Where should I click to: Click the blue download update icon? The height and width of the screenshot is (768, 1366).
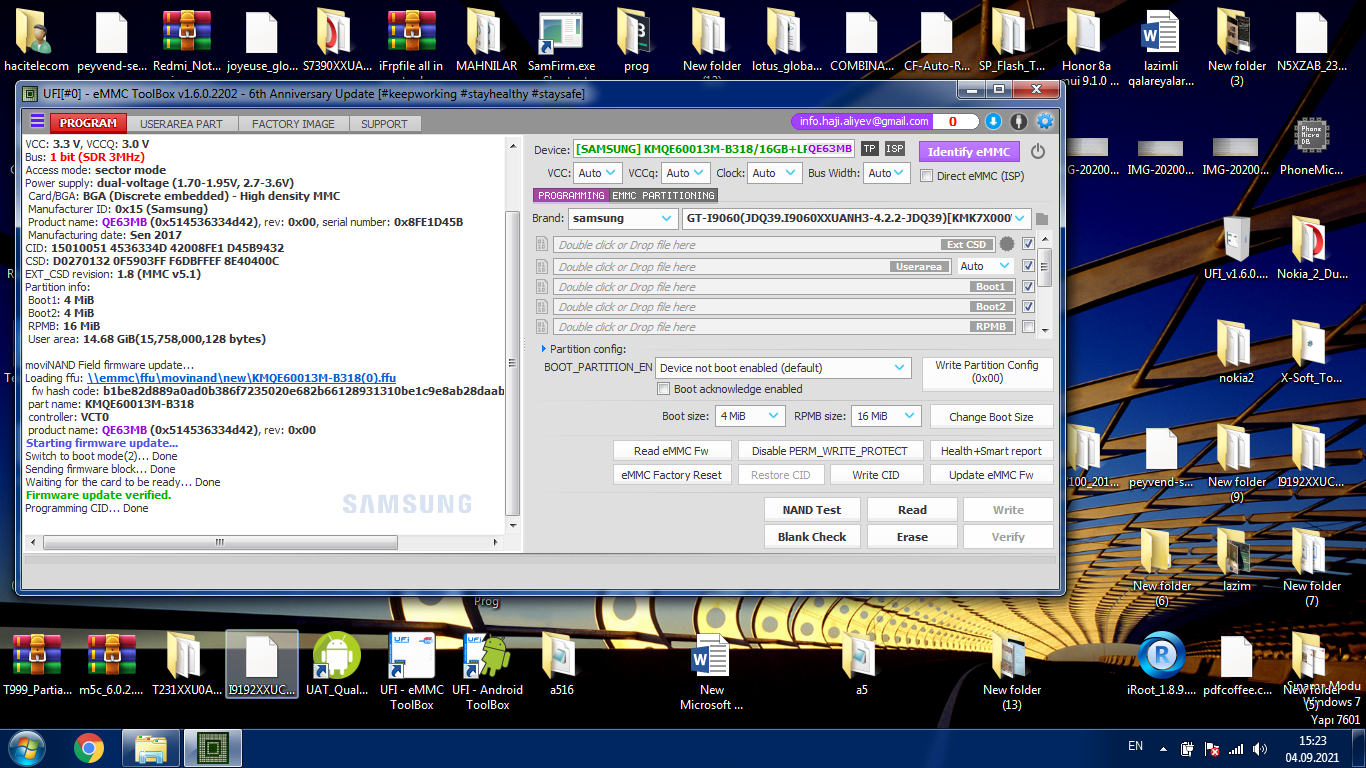point(993,121)
